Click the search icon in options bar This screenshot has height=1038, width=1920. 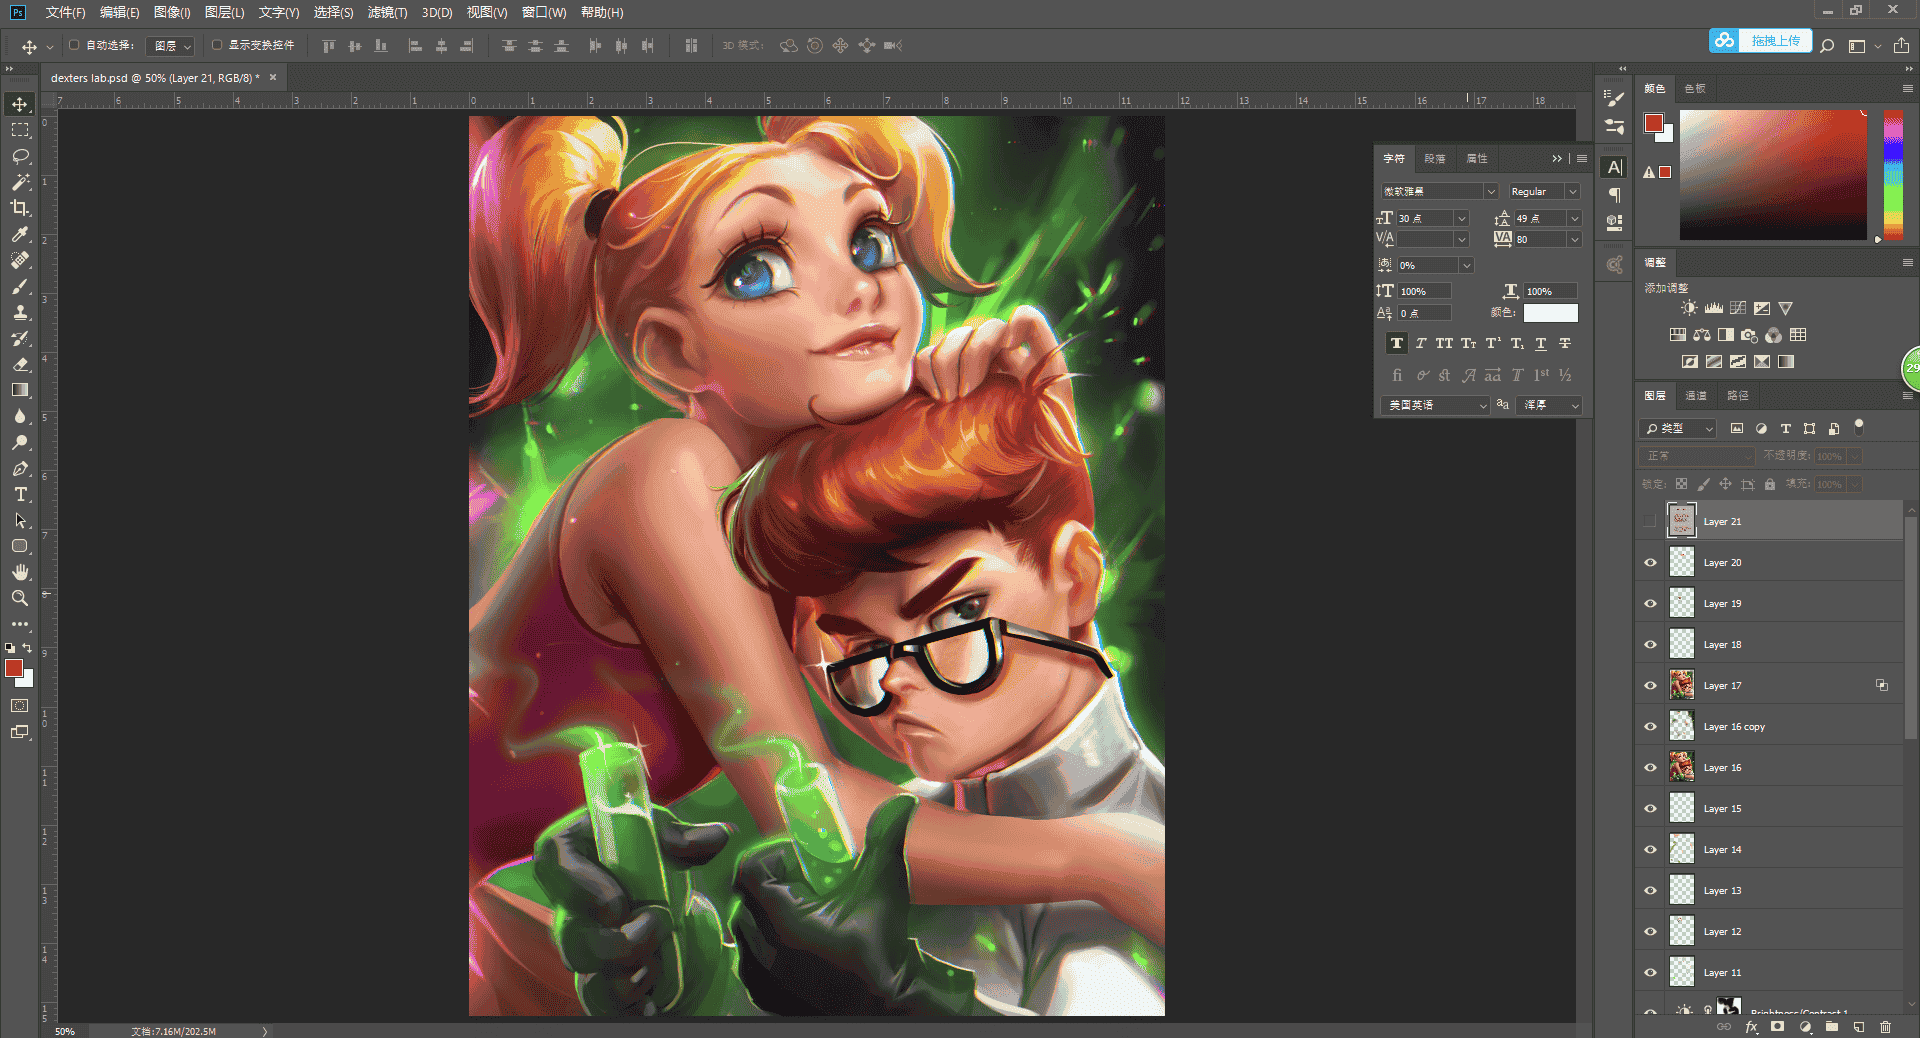click(x=1827, y=45)
